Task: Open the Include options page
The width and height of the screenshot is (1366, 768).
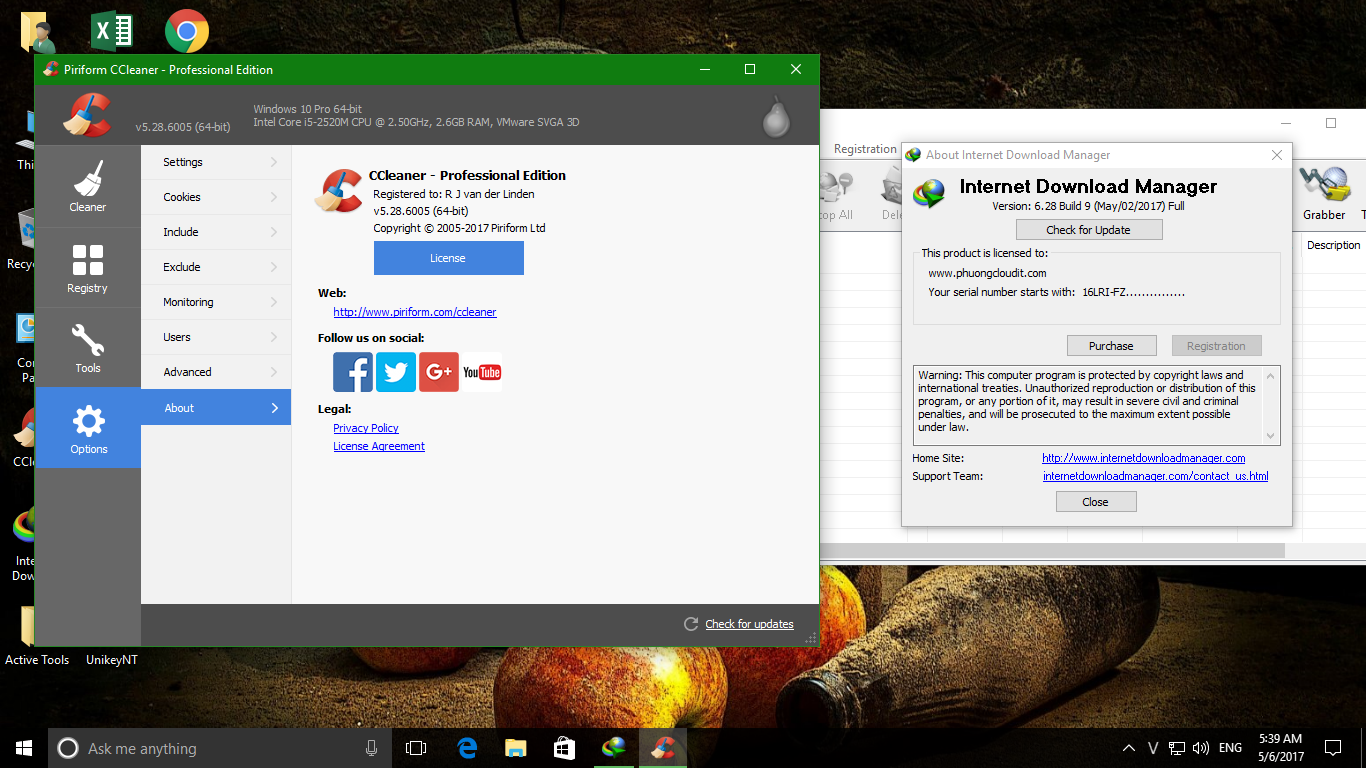Action: [x=216, y=232]
